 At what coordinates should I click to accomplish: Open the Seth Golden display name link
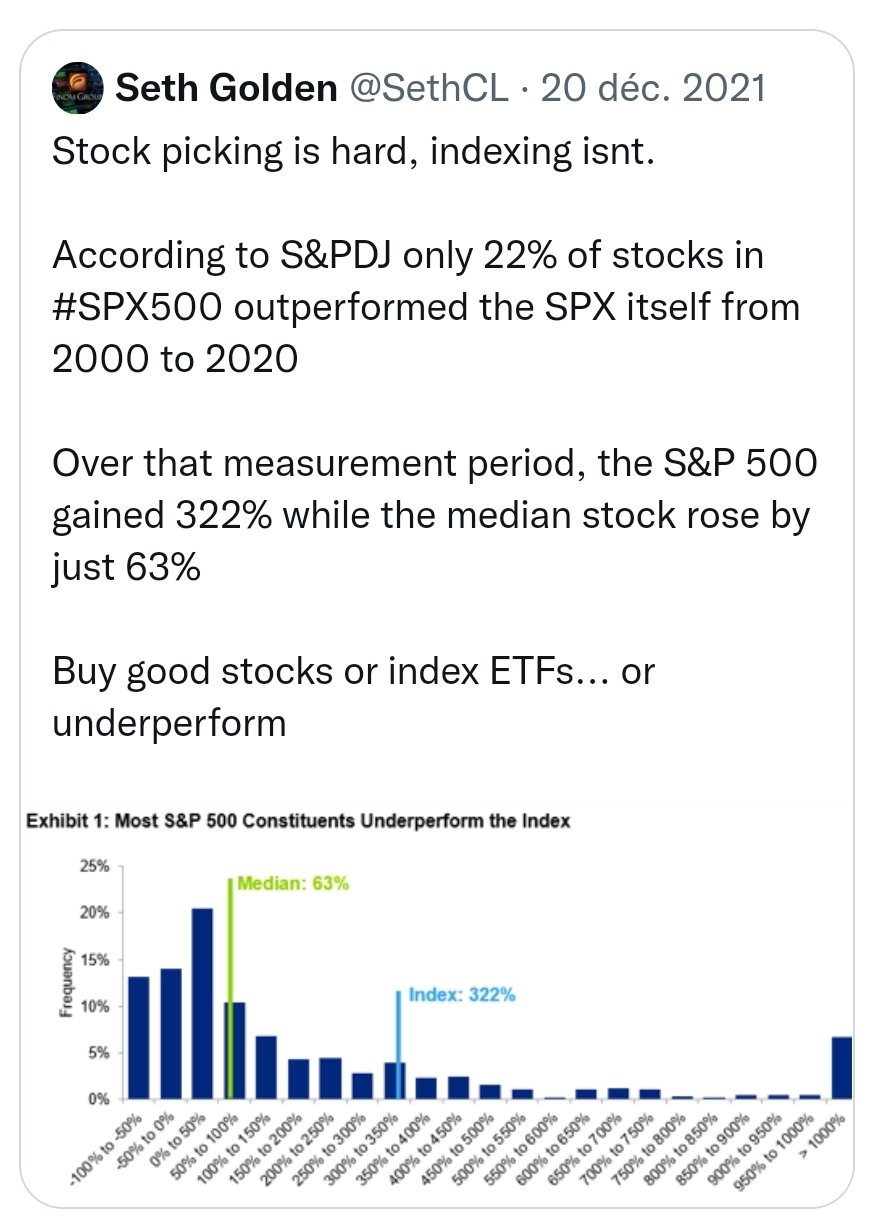click(226, 90)
